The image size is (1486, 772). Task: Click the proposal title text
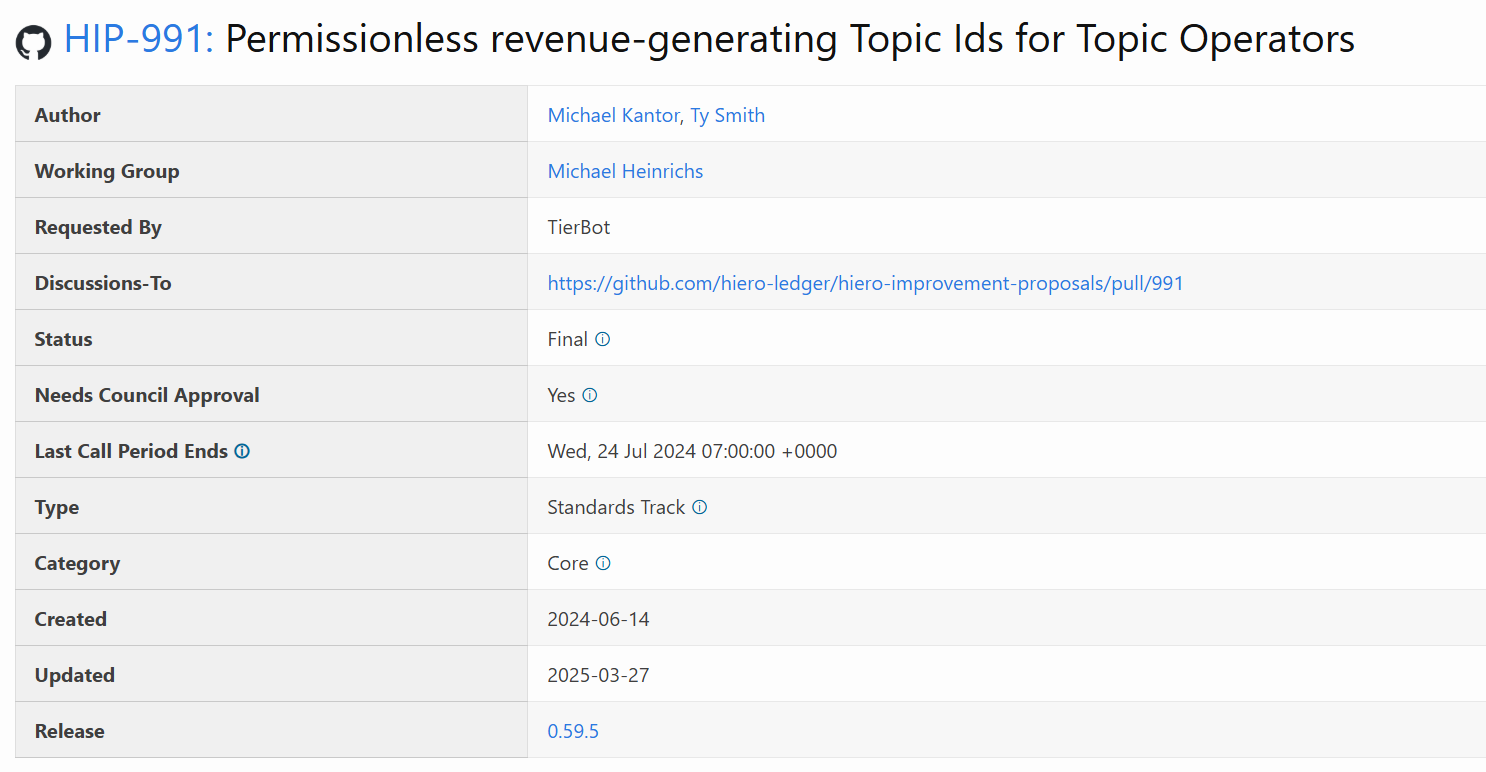coord(790,39)
